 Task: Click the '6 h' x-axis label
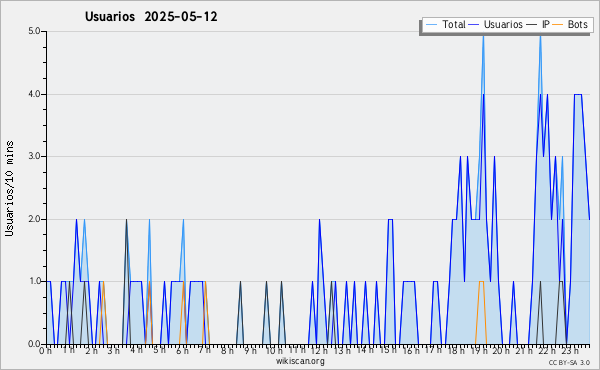pos(182,351)
